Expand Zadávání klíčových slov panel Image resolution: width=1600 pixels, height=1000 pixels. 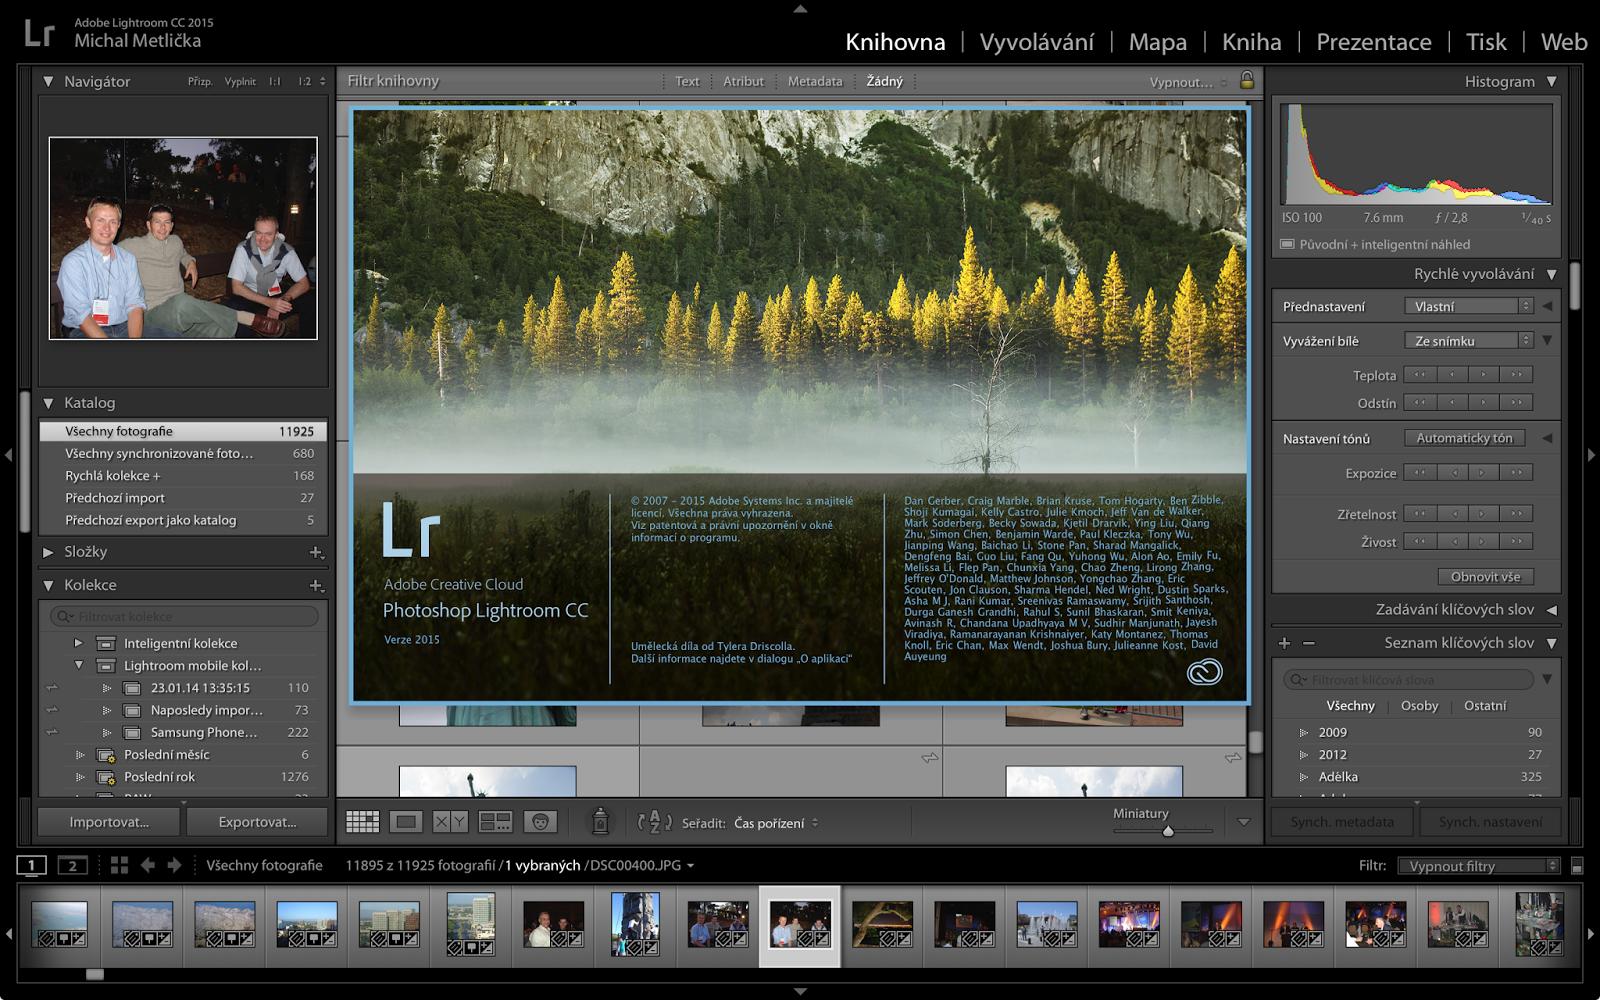(1552, 610)
